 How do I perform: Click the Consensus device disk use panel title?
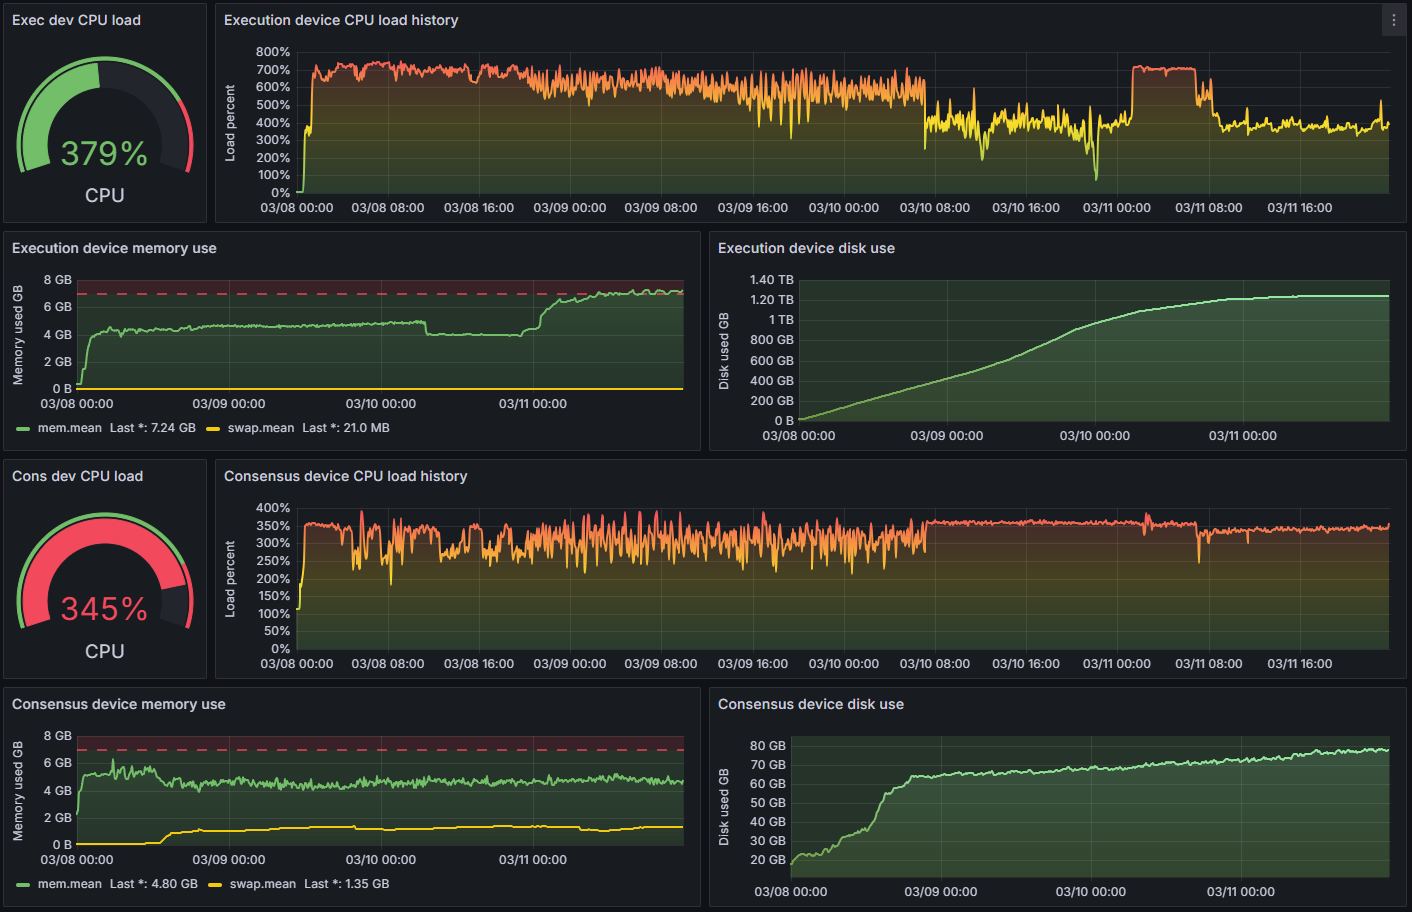(810, 703)
